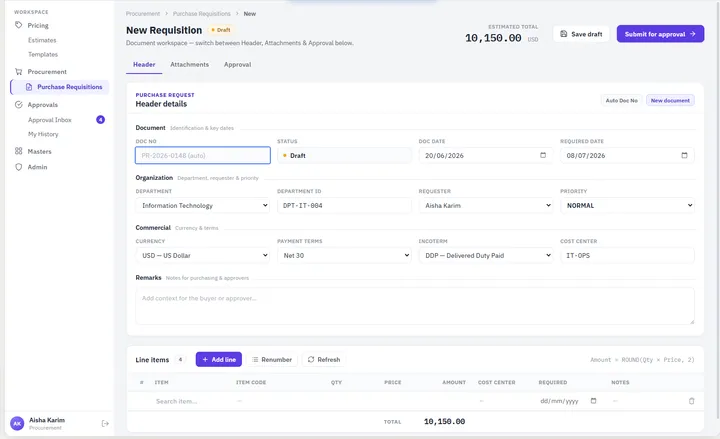Click Procurement breadcrumb link
The height and width of the screenshot is (439, 720).
click(143, 14)
